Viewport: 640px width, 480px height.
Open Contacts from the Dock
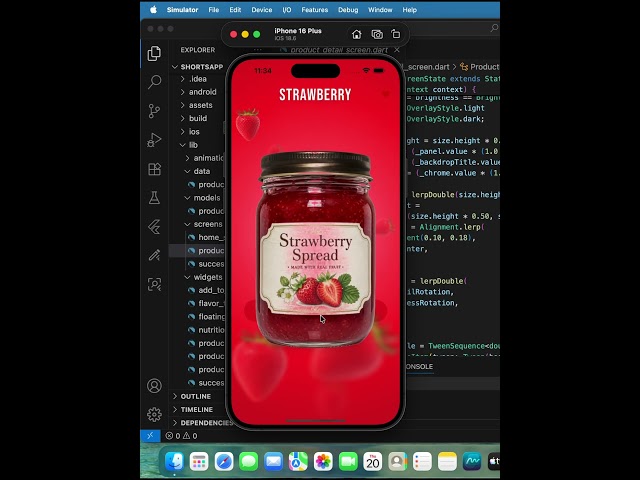pos(397,462)
